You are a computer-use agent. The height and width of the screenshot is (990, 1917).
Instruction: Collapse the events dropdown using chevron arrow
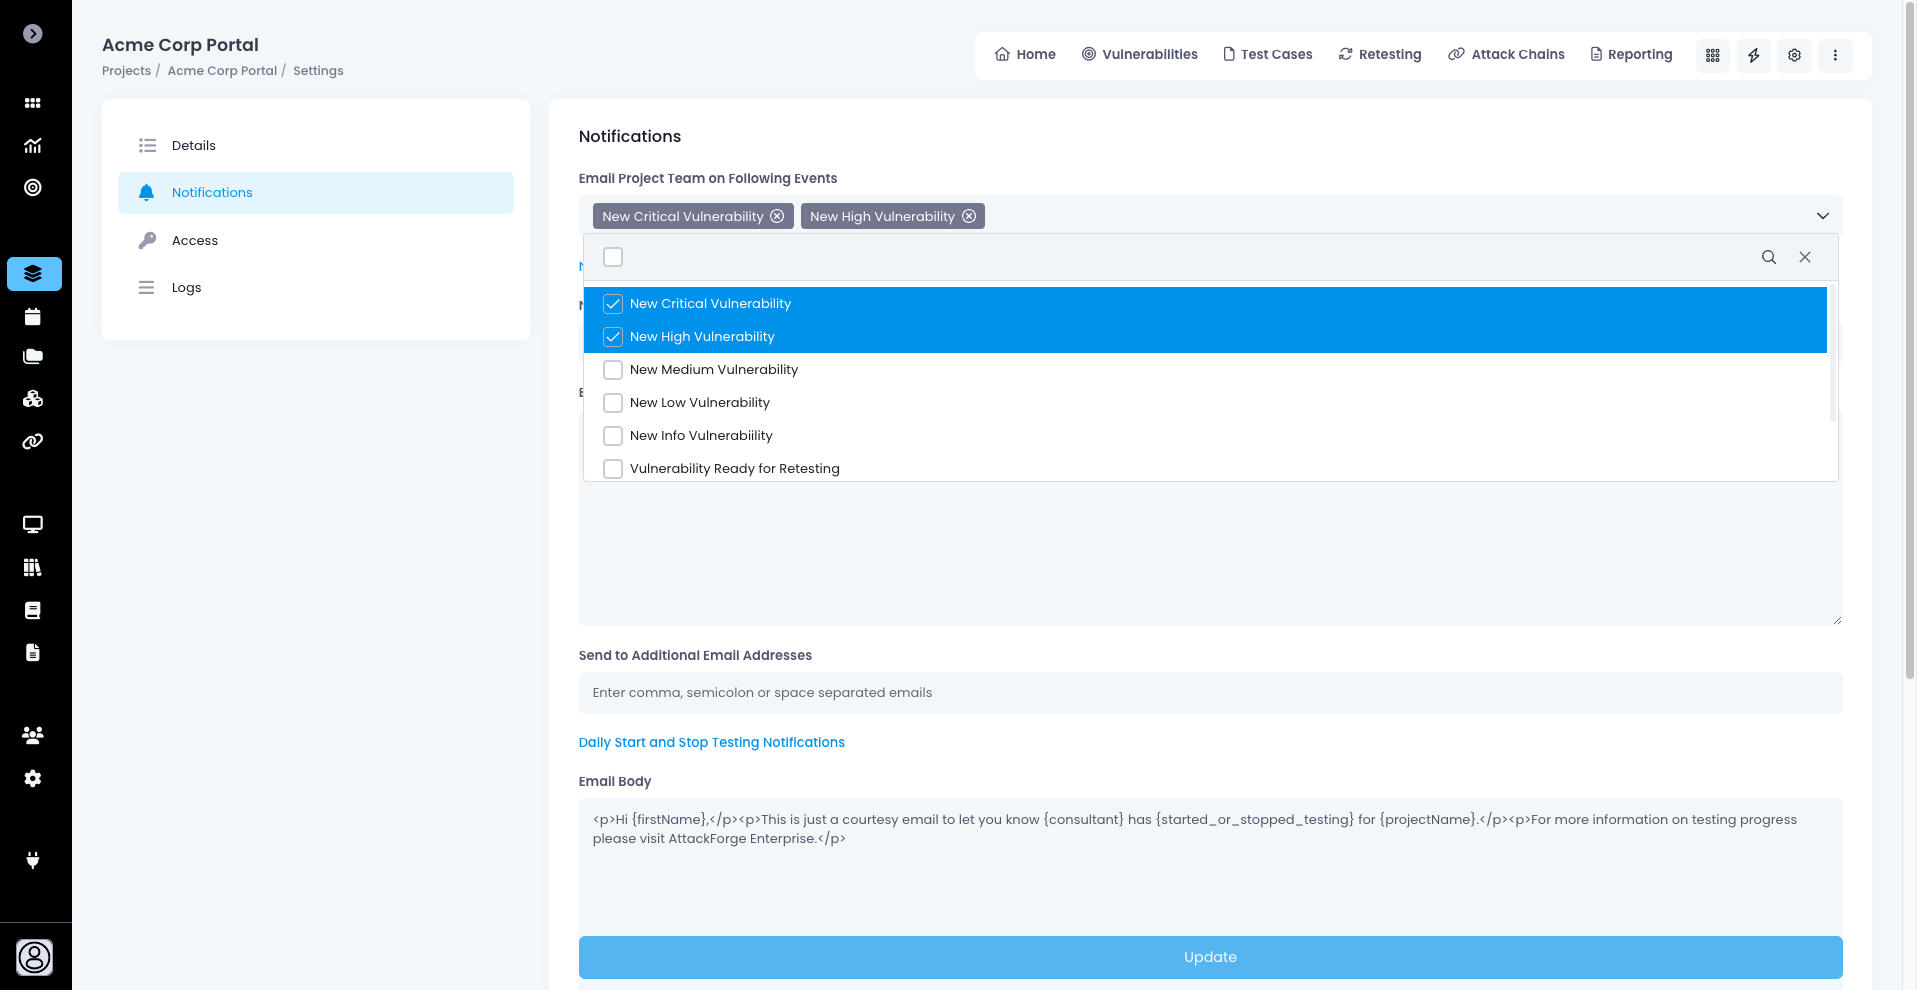(1822, 216)
